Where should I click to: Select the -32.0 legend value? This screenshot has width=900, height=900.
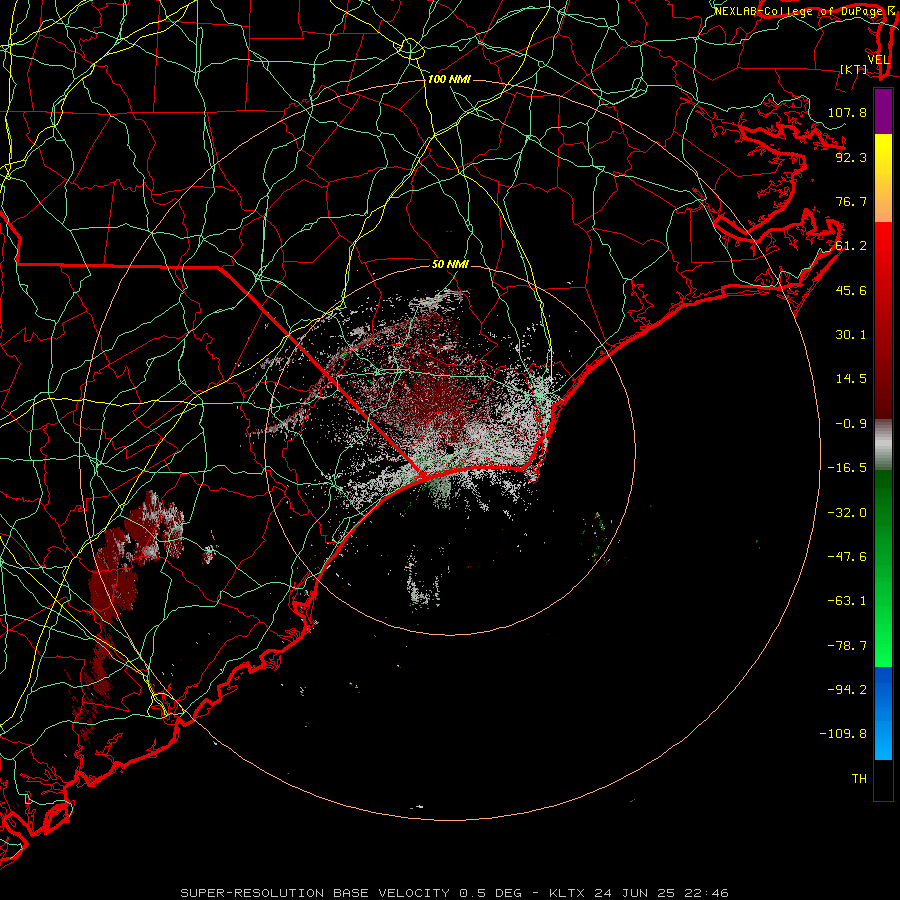[847, 513]
